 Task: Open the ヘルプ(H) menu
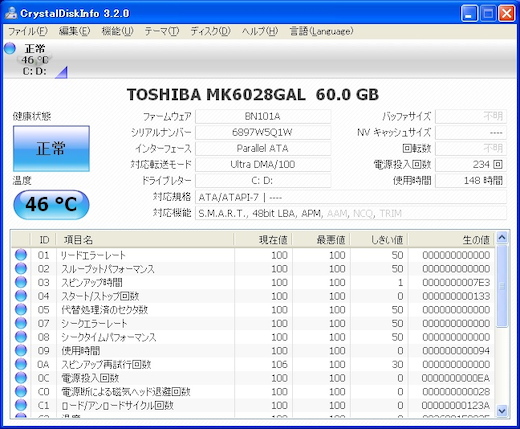[260, 31]
